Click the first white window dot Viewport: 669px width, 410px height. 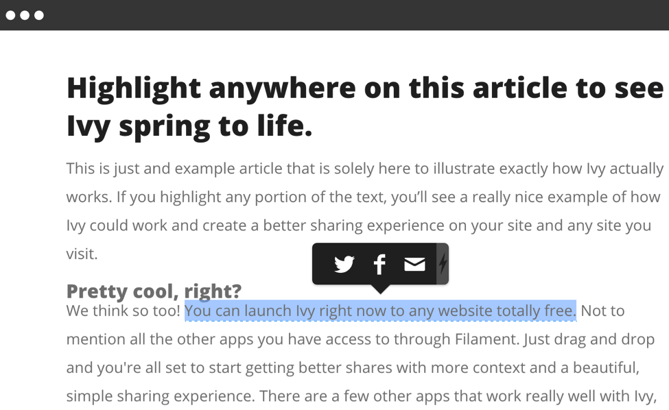11,15
